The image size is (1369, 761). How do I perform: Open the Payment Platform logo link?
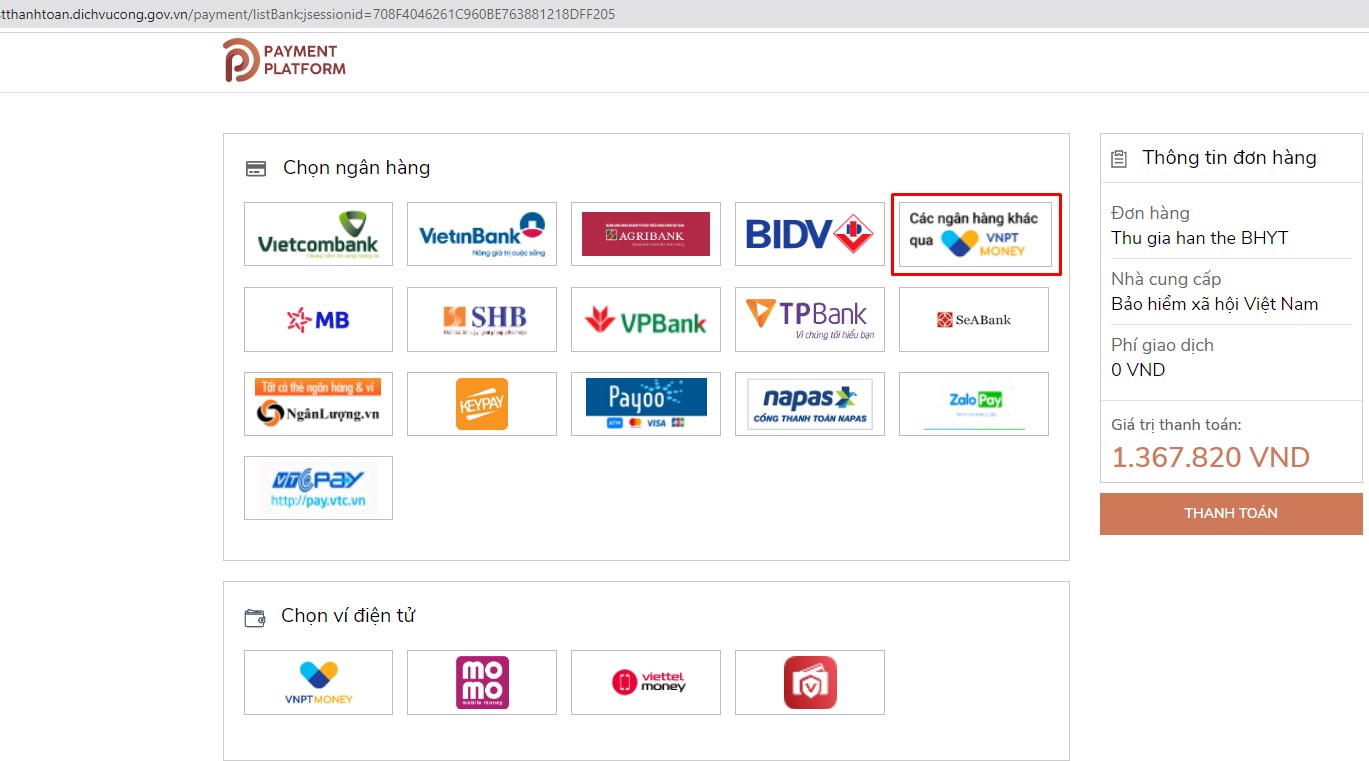(284, 60)
